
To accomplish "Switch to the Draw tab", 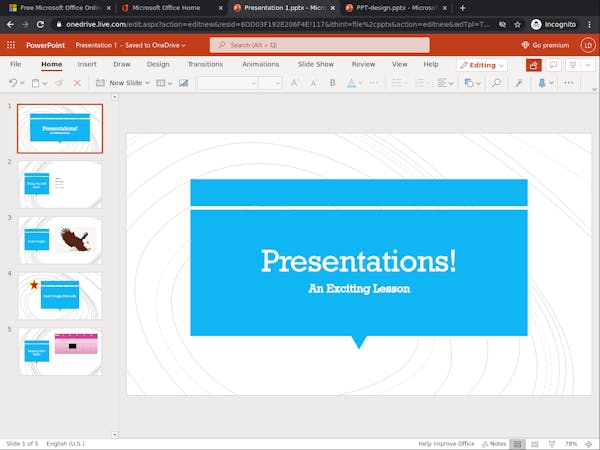I will click(122, 64).
